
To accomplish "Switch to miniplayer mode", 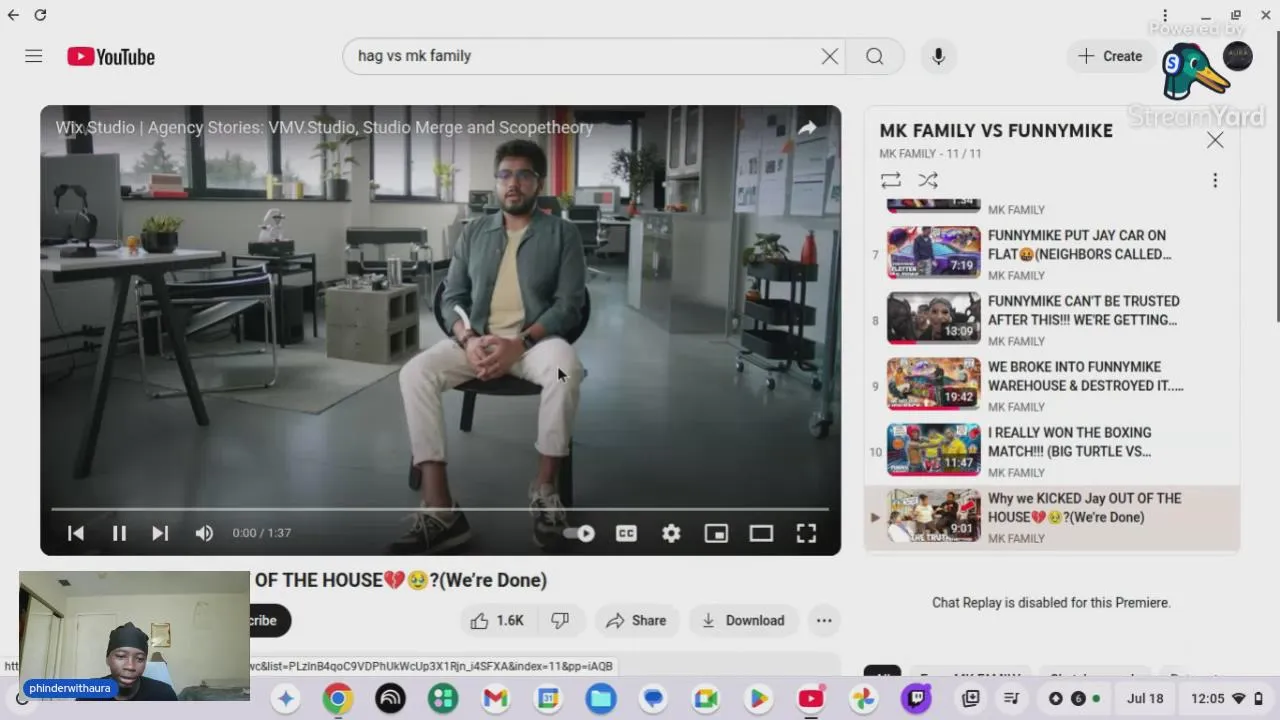I will 716,533.
